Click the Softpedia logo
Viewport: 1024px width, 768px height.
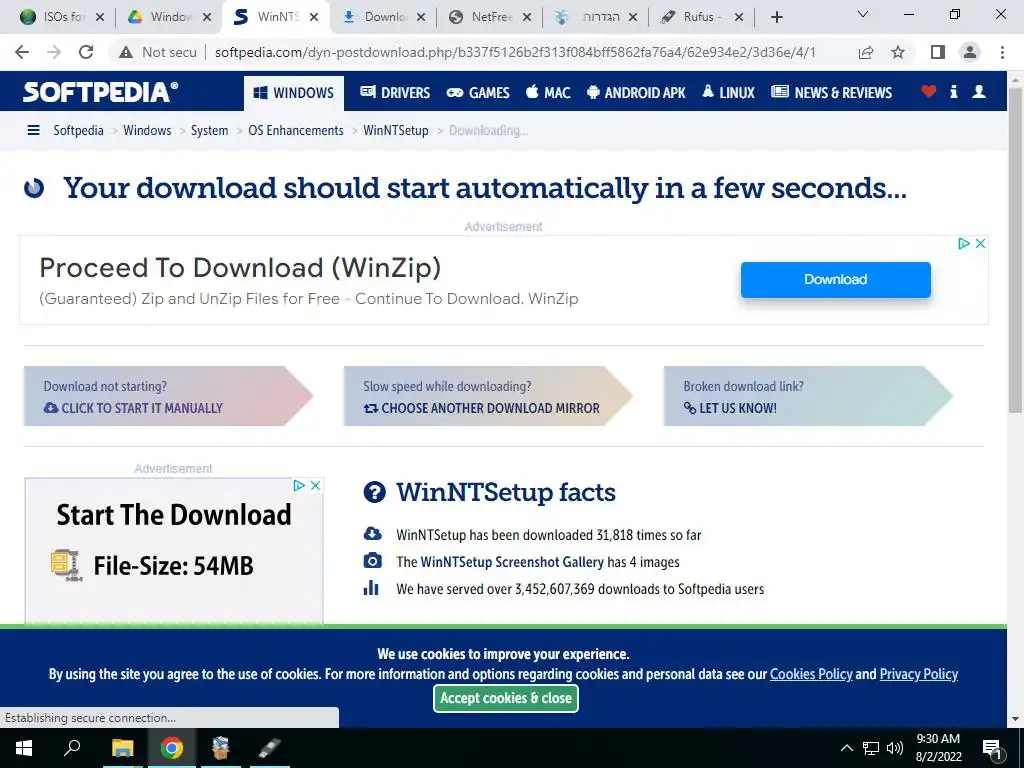pos(101,92)
